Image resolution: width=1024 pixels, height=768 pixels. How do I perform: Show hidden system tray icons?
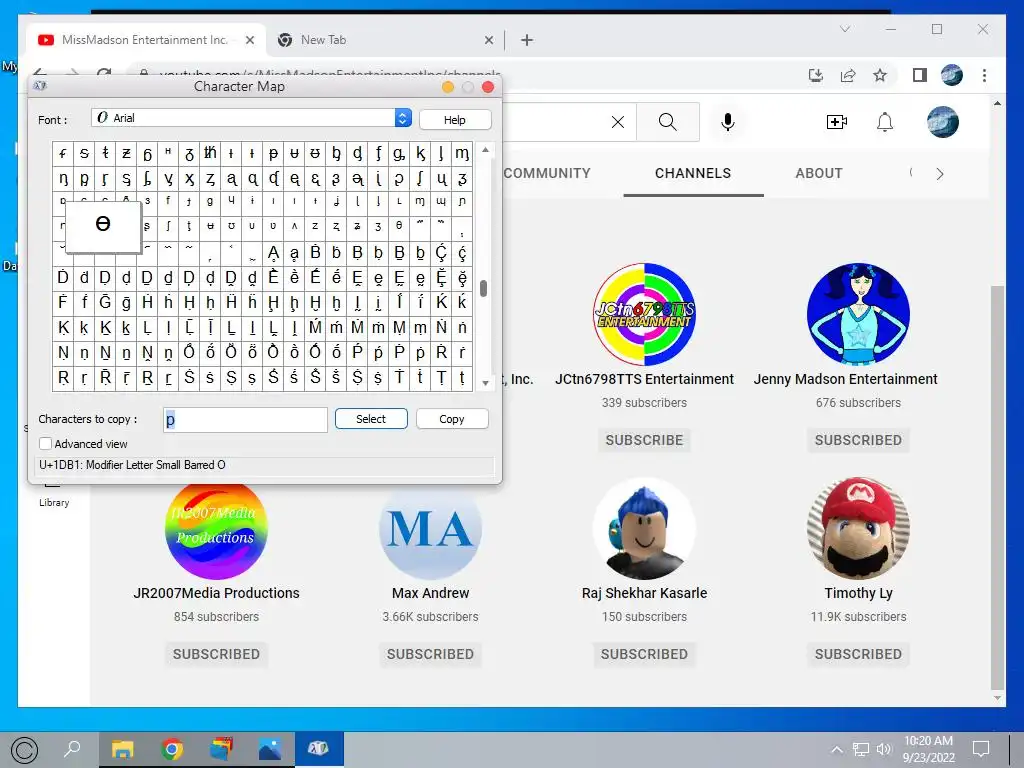[837, 749]
